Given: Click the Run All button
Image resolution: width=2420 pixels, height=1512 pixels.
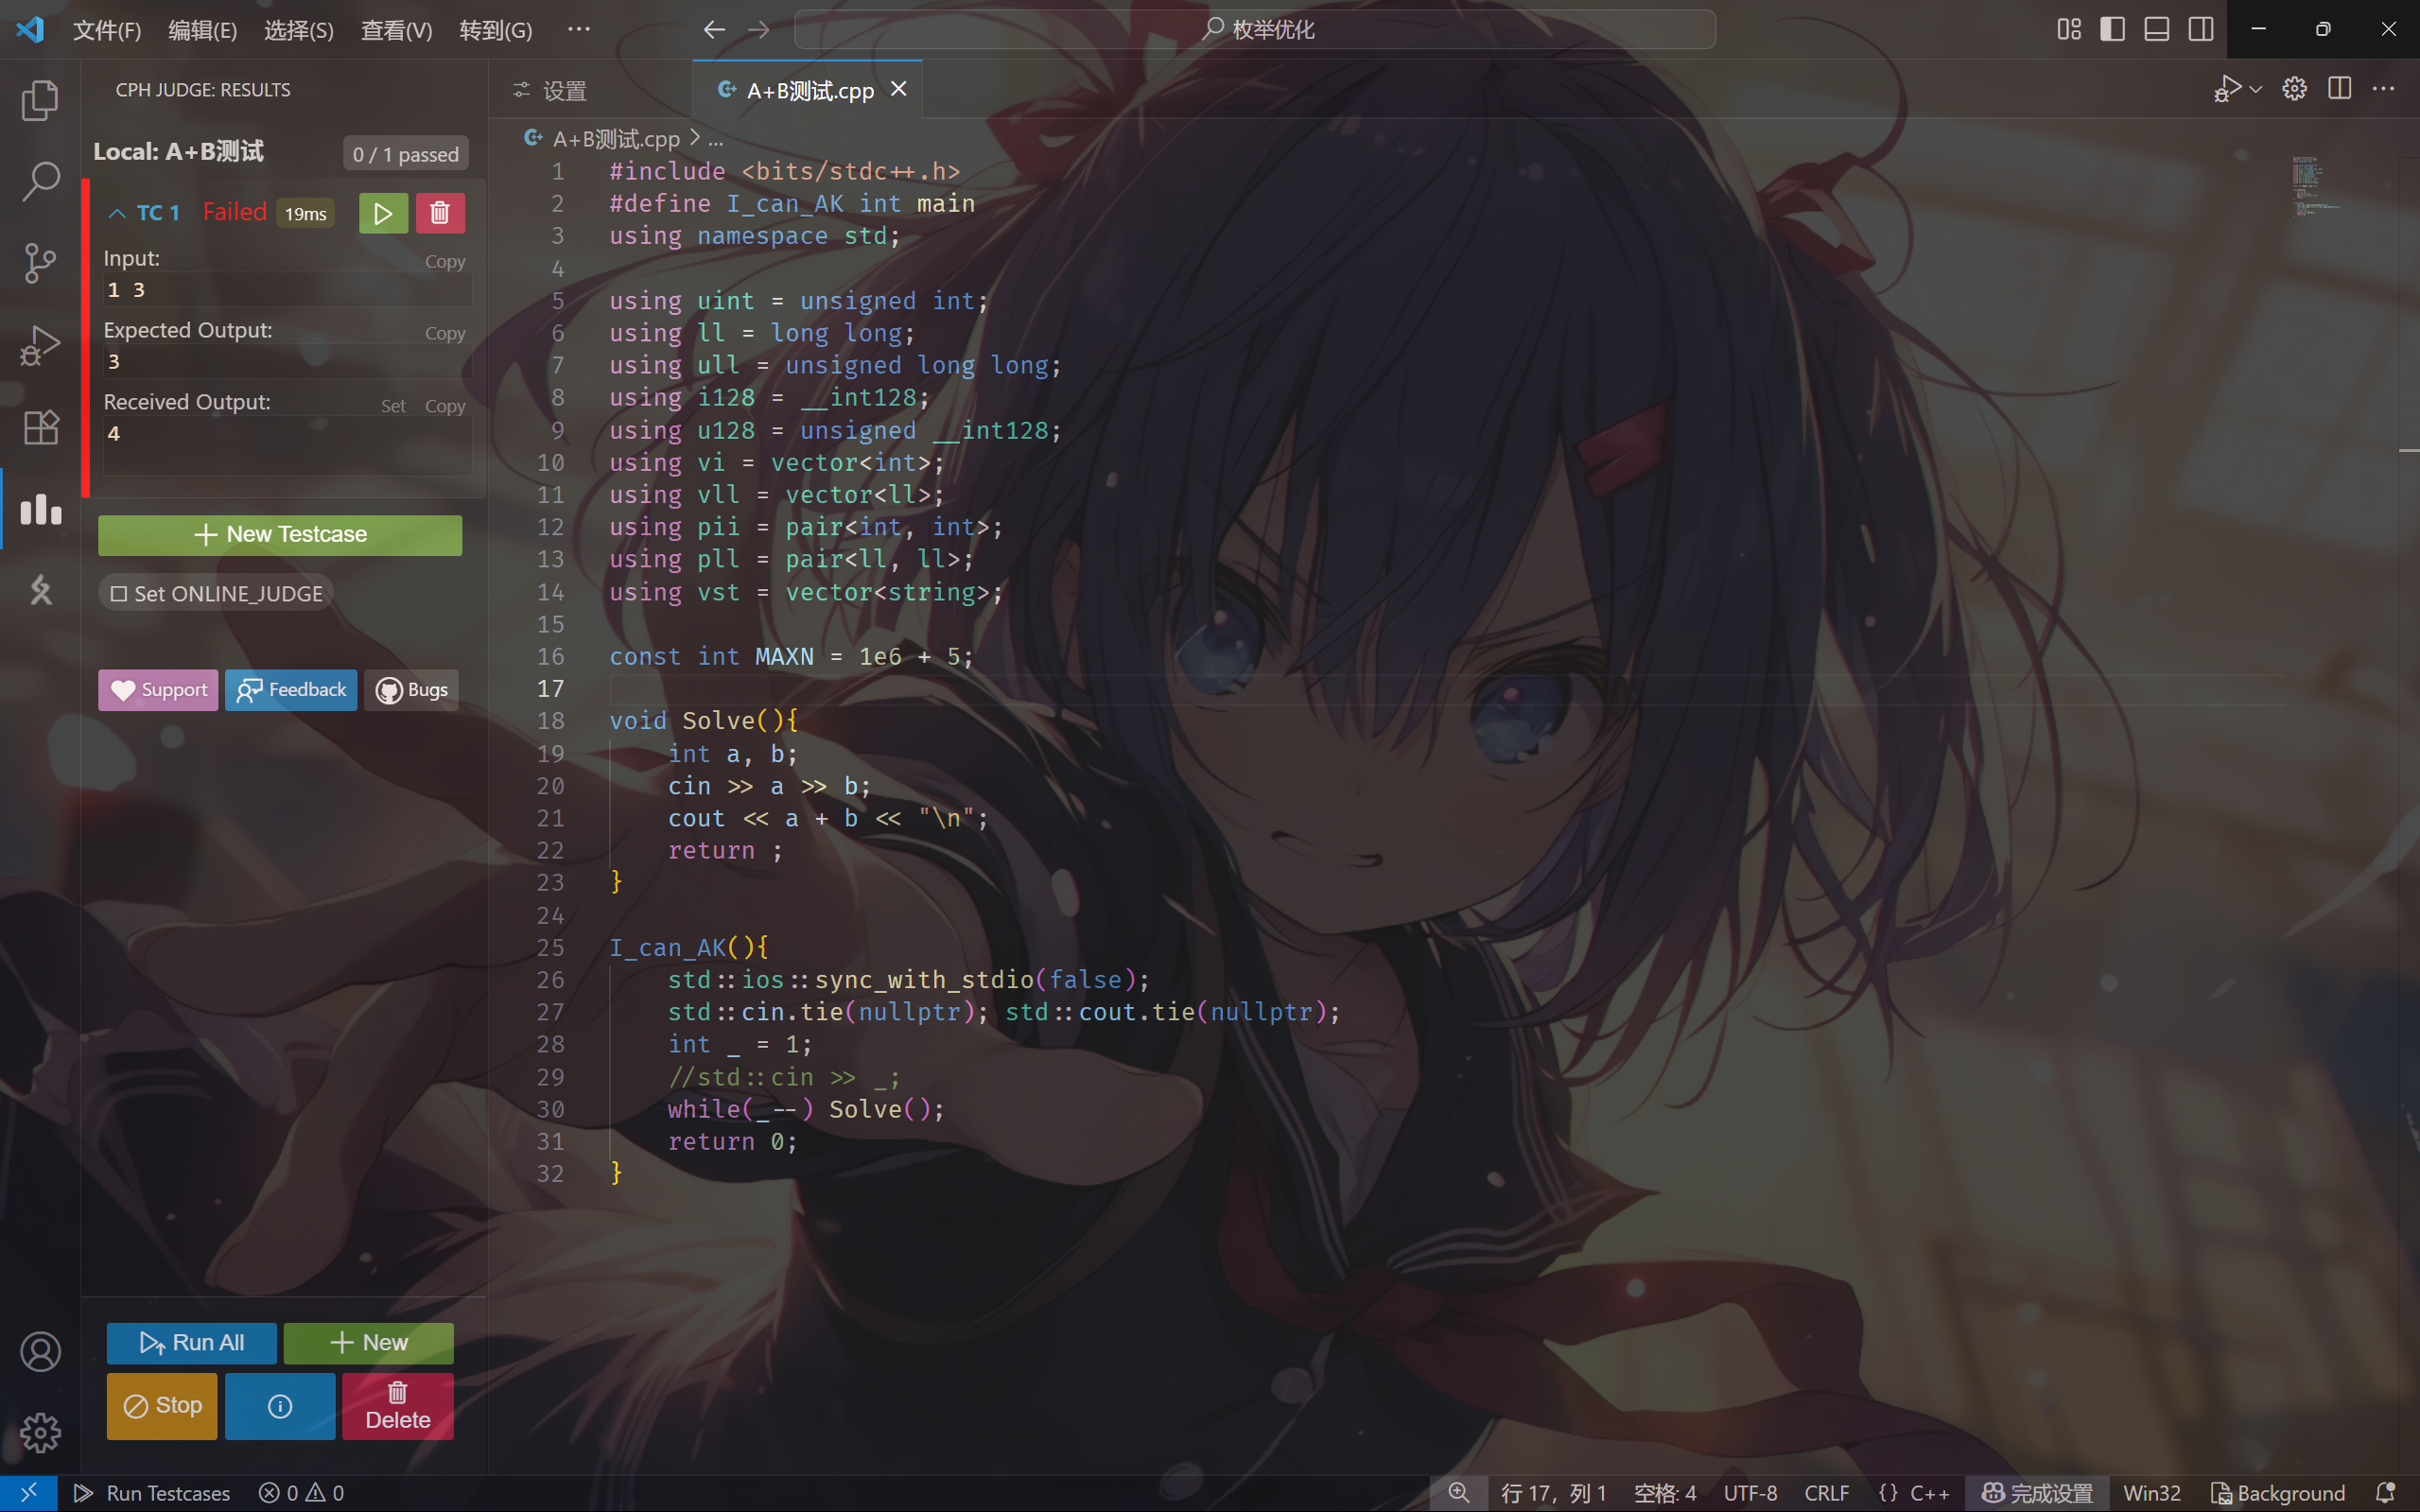Looking at the screenshot, I should pos(192,1343).
